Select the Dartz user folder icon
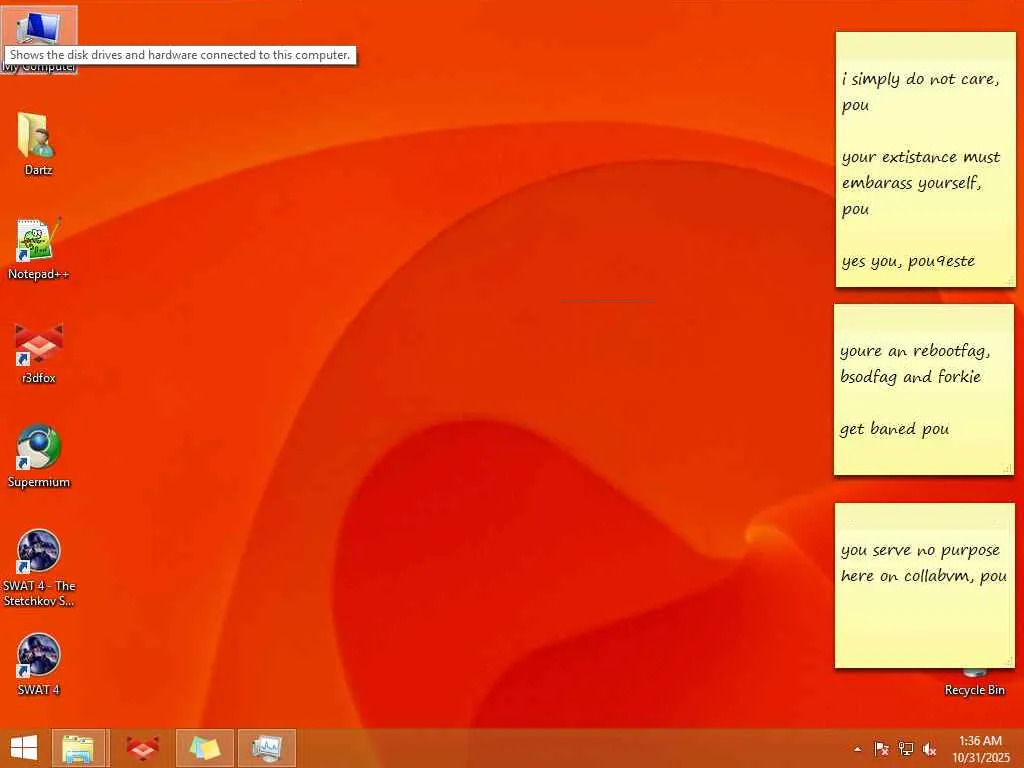Viewport: 1024px width, 768px height. click(38, 144)
